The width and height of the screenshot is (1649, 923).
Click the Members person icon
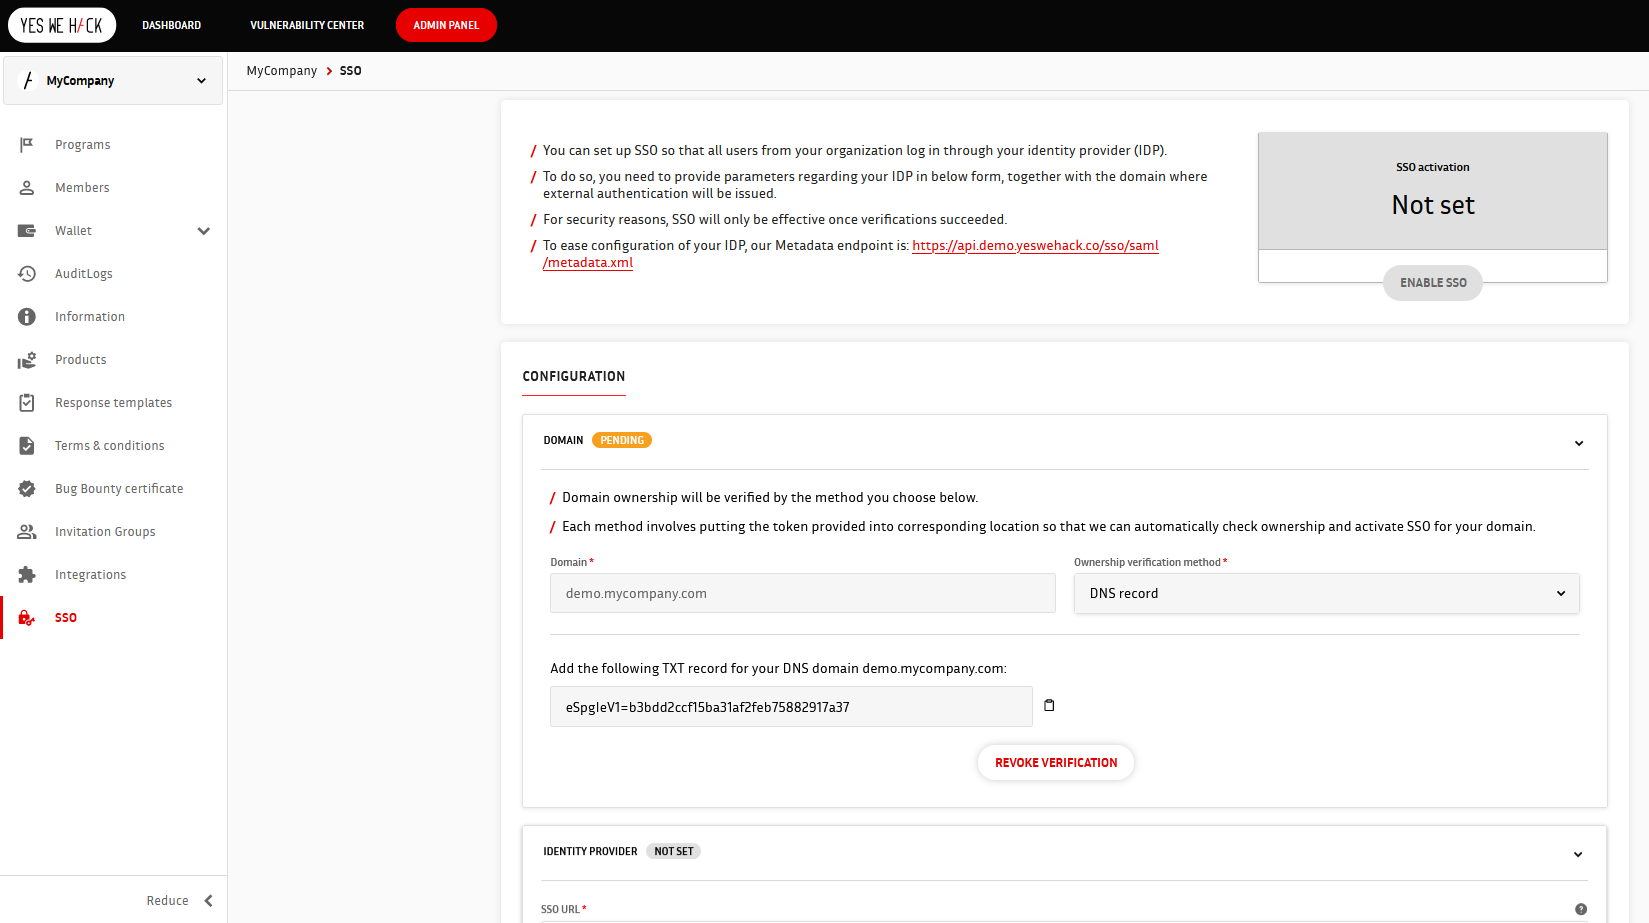click(27, 188)
